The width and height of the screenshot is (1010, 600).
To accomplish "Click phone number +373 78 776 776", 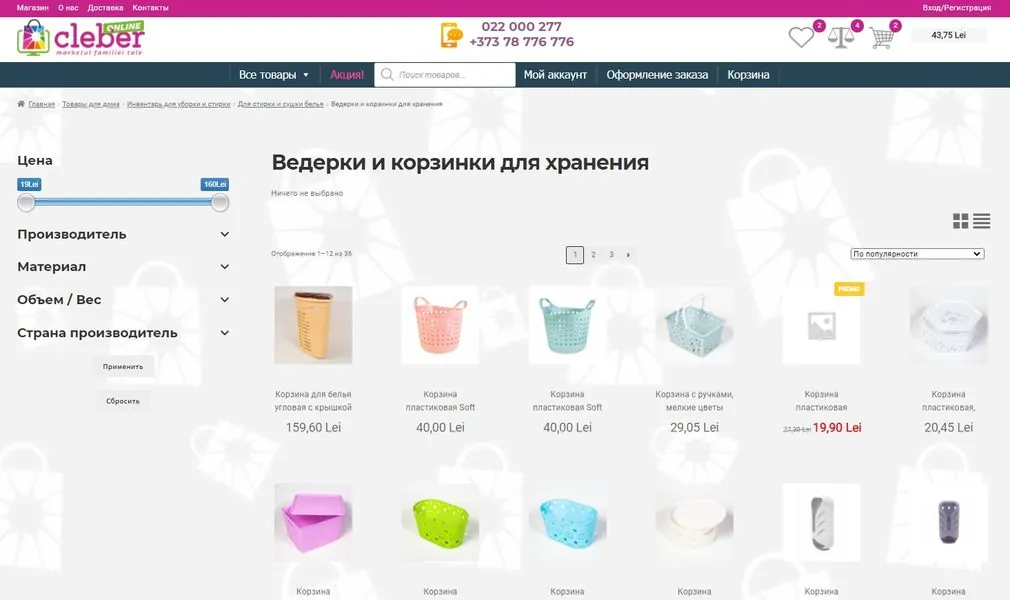I will [521, 42].
